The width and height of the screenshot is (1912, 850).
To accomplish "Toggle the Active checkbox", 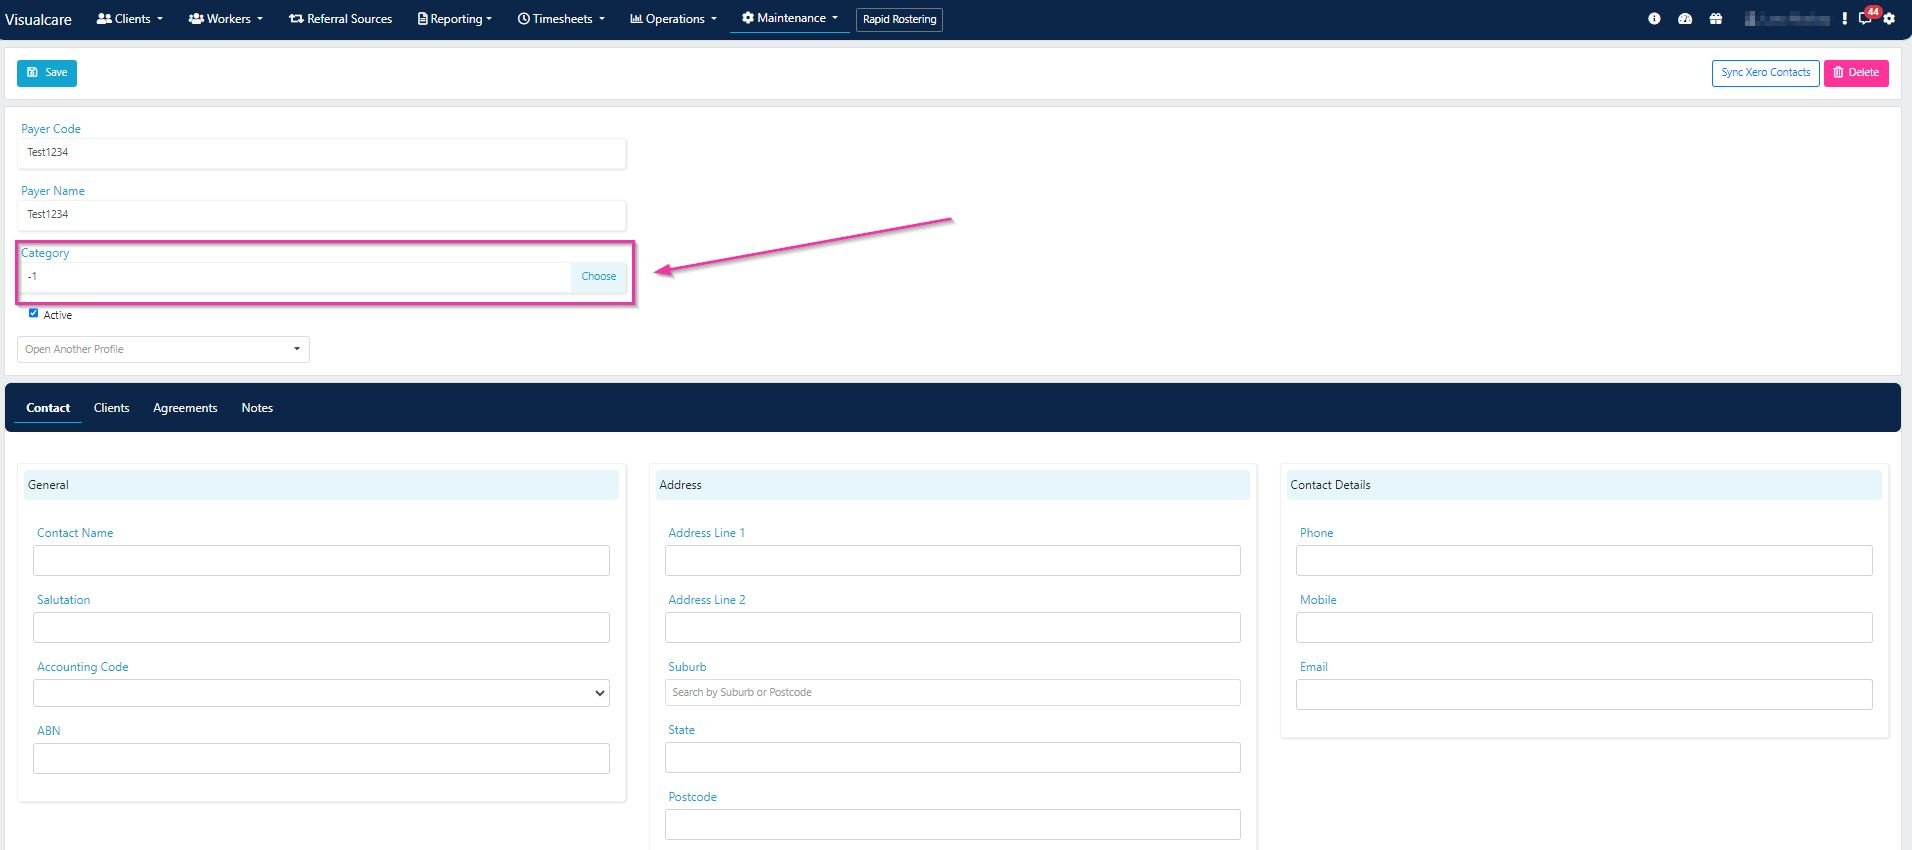I will tap(34, 313).
